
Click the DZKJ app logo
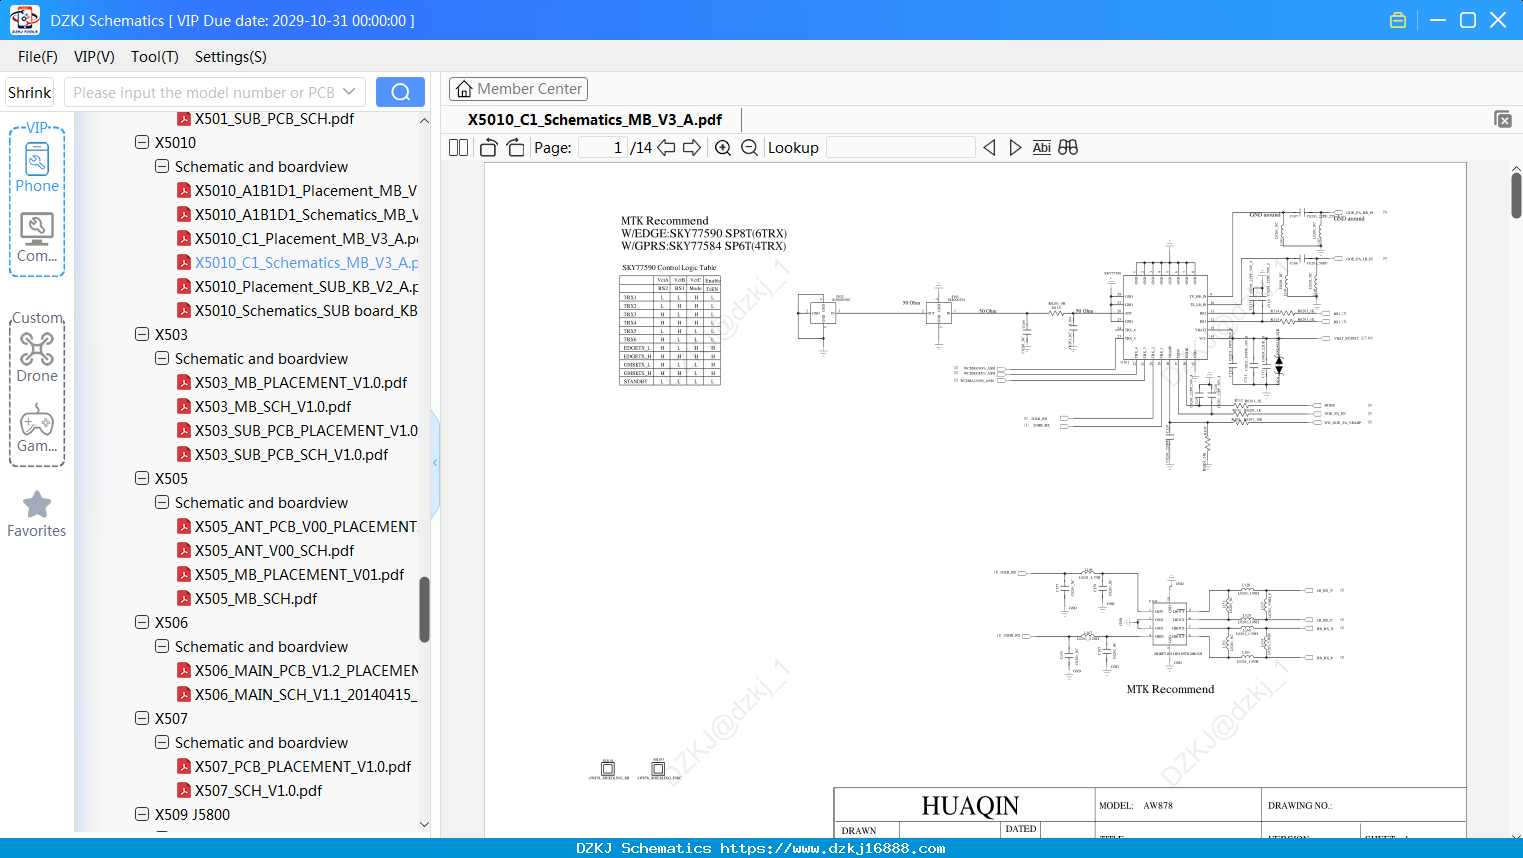(24, 20)
